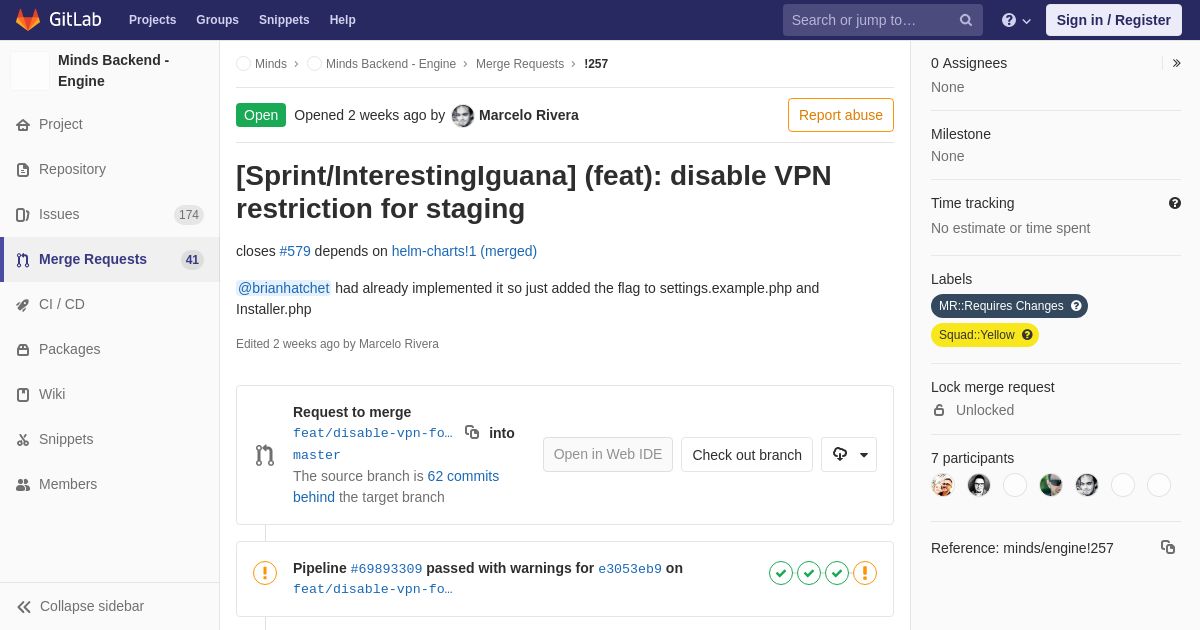Click the GitLab fox logo
The width and height of the screenshot is (1200, 630).
[x=28, y=20]
